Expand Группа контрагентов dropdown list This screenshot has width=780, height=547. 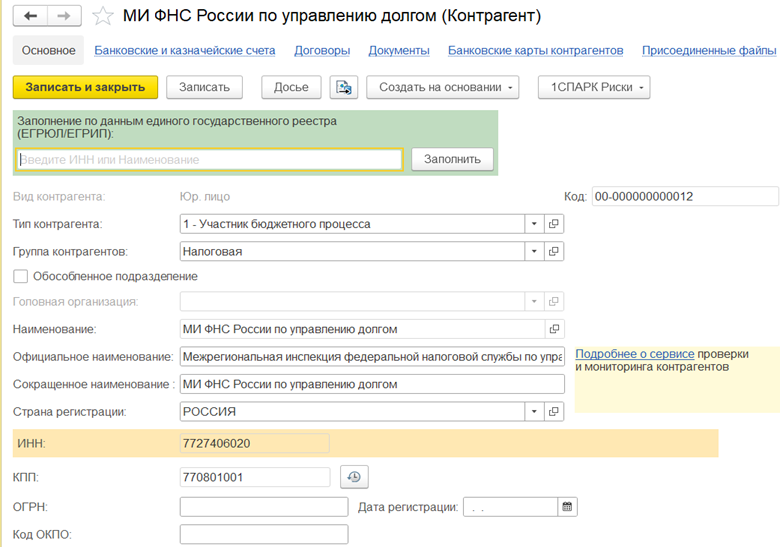pyautogui.click(x=534, y=252)
